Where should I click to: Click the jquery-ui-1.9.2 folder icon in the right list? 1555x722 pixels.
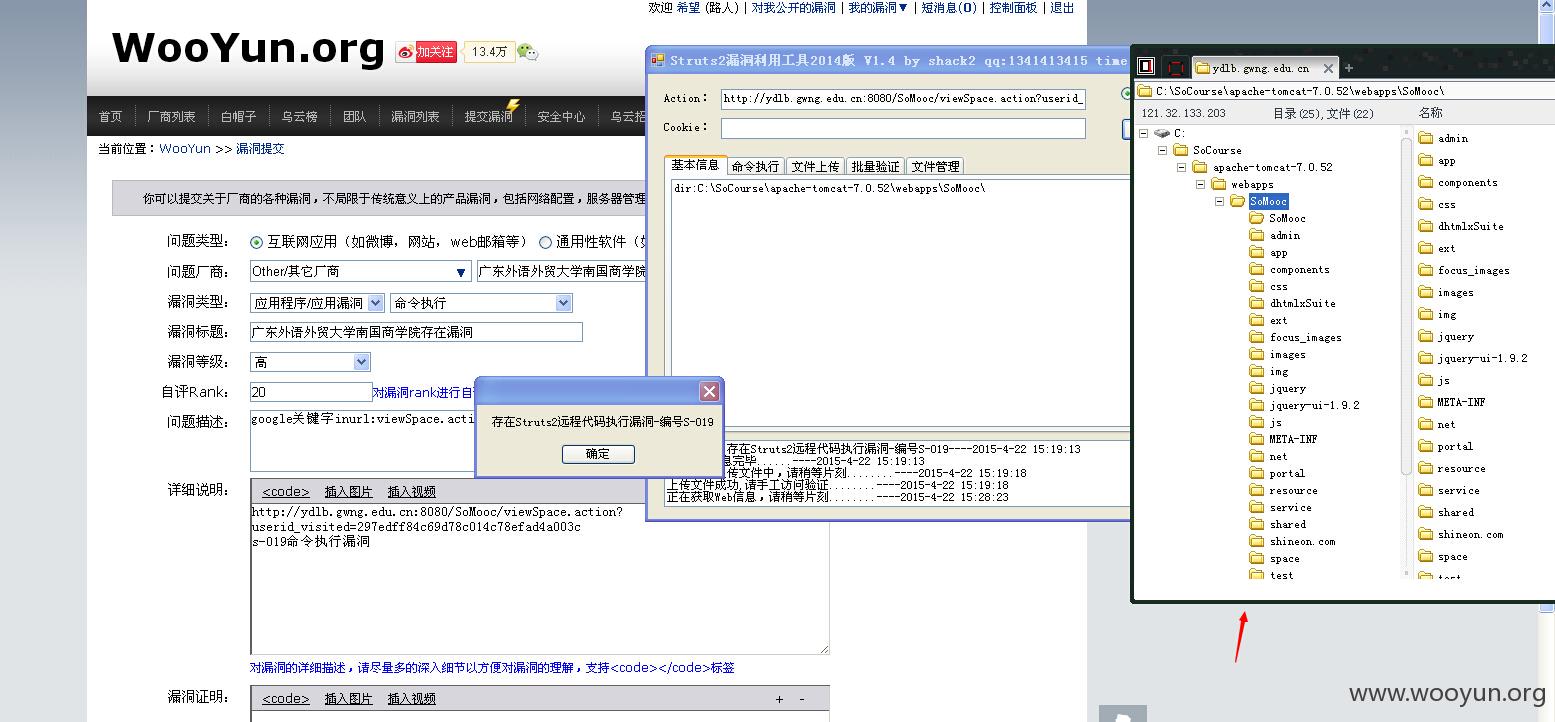(1426, 358)
